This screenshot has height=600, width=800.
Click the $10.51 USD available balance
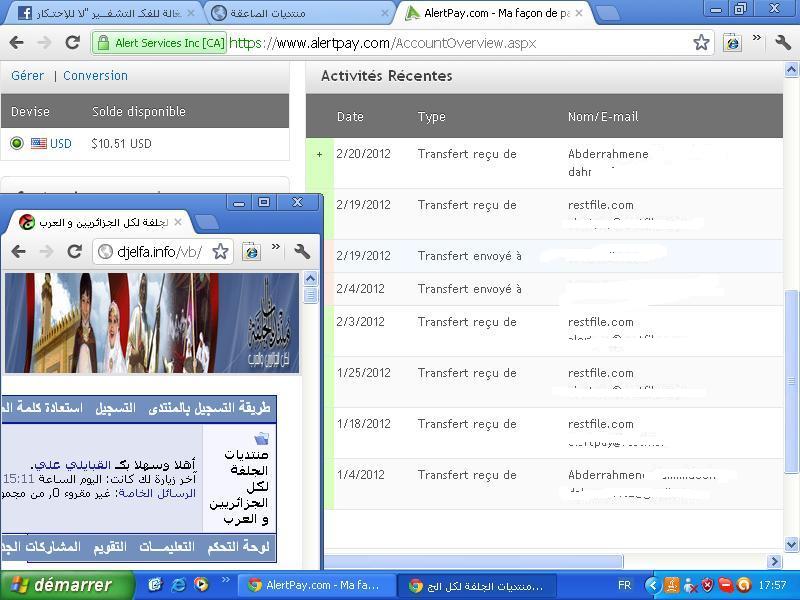point(121,144)
